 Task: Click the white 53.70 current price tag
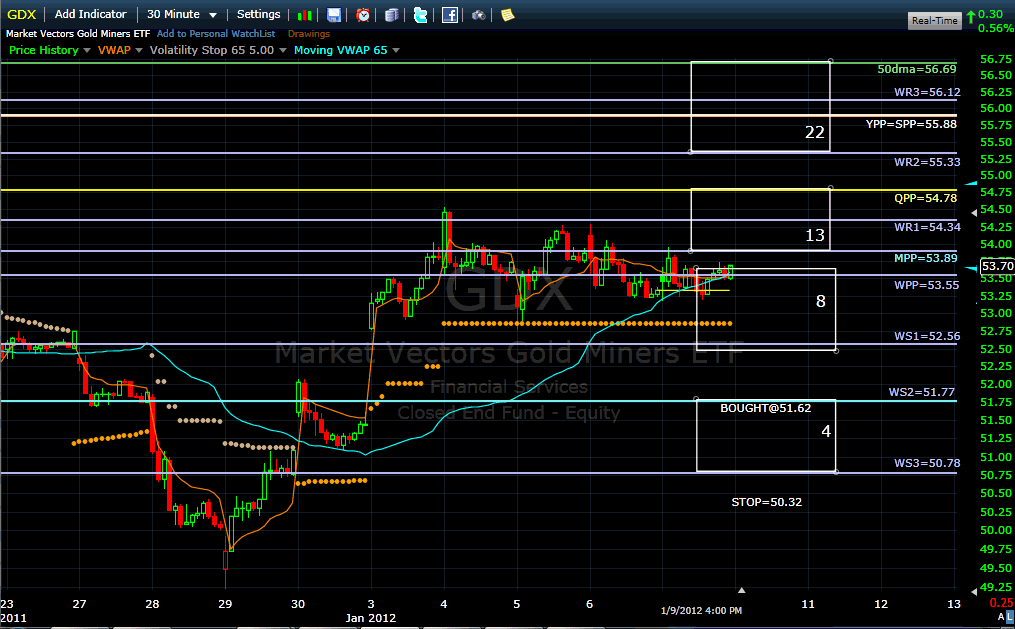997,266
